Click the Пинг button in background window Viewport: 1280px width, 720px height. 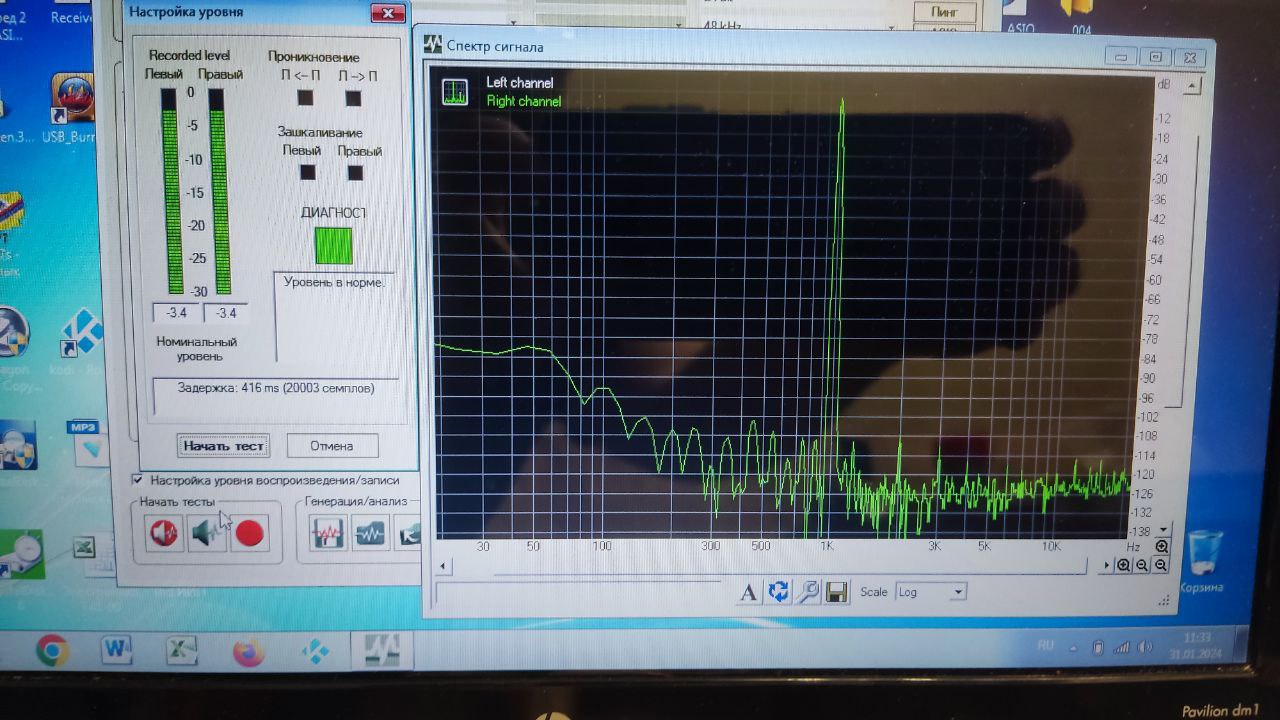pyautogui.click(x=945, y=12)
